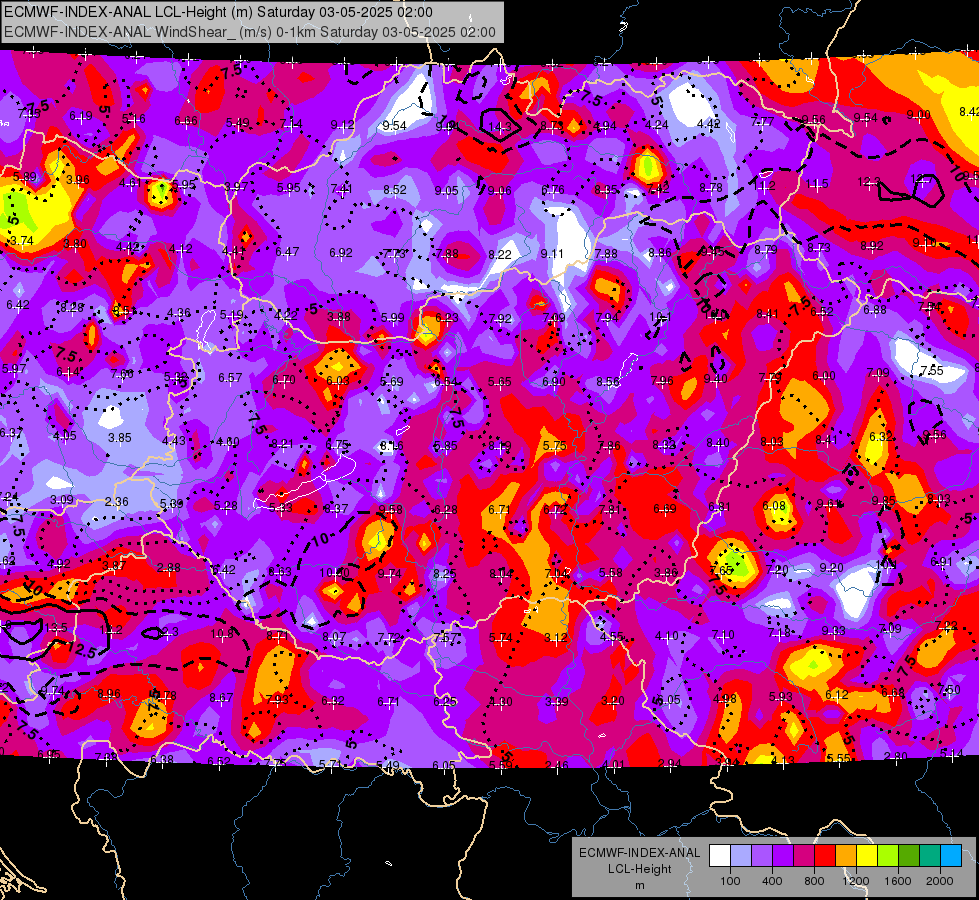
Task: Click the wind shear value 10.60
Action: (335, 572)
